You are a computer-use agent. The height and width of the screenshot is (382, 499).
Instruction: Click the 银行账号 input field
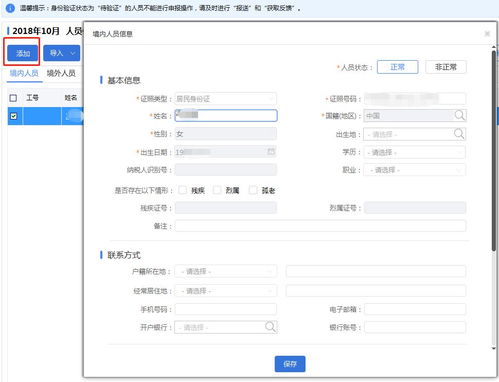pyautogui.click(x=415, y=327)
